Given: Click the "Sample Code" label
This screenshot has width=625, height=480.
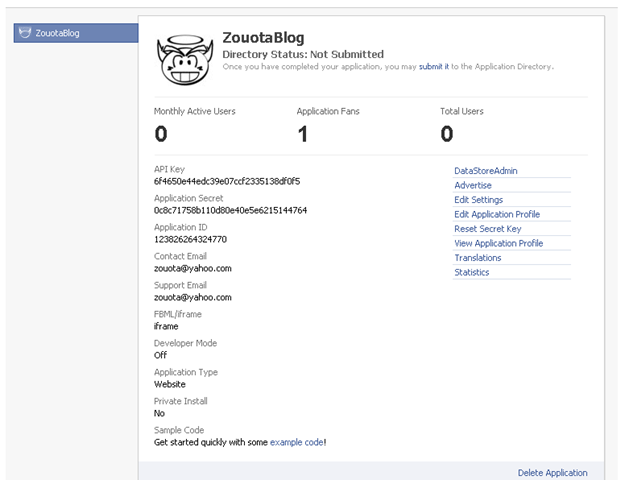Looking at the screenshot, I should (179, 430).
